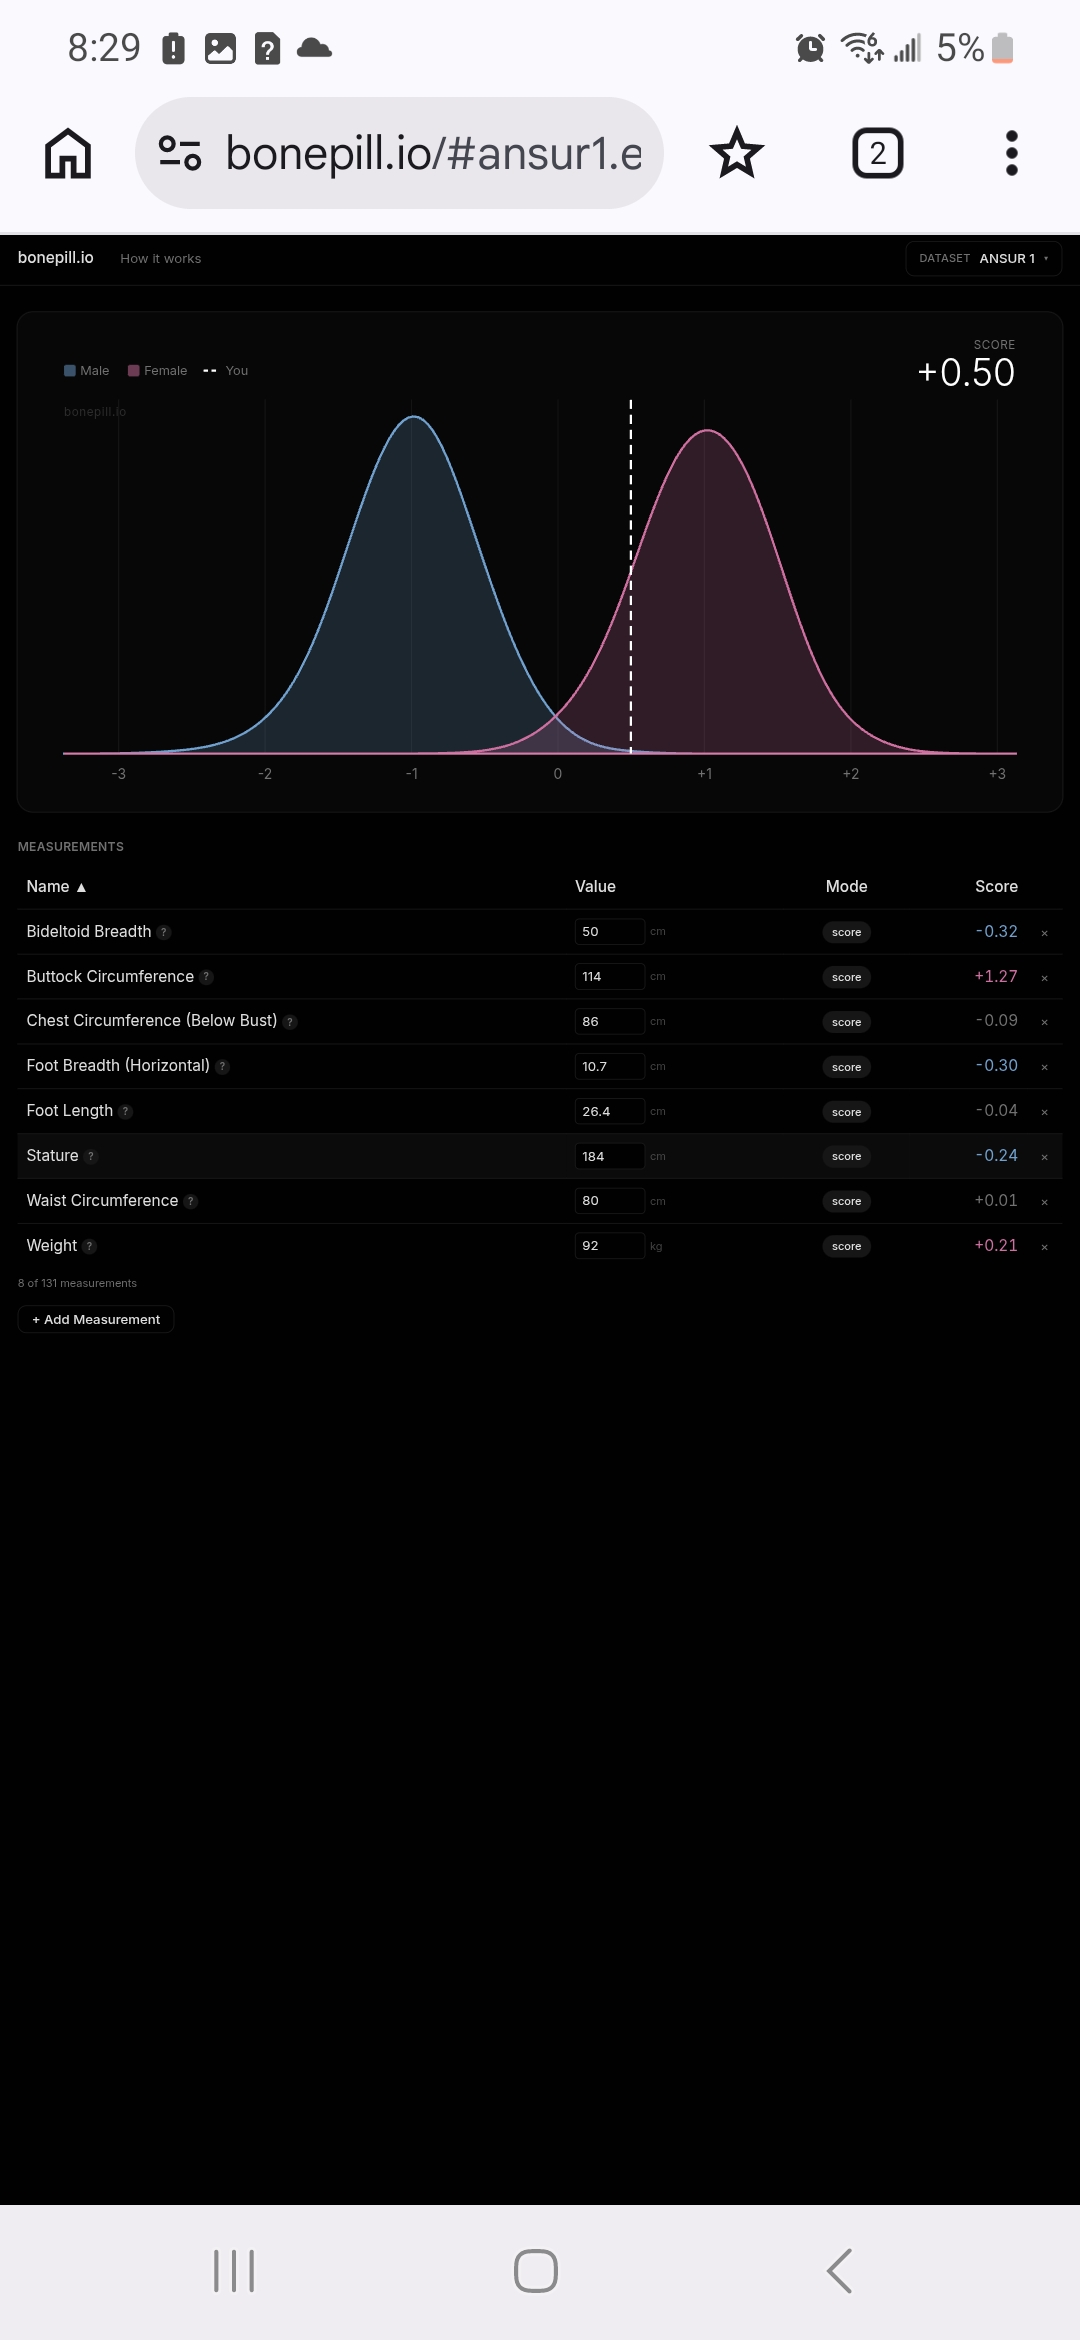Toggle score mode for Foot Length
The height and width of the screenshot is (2340, 1080).
click(x=846, y=1112)
